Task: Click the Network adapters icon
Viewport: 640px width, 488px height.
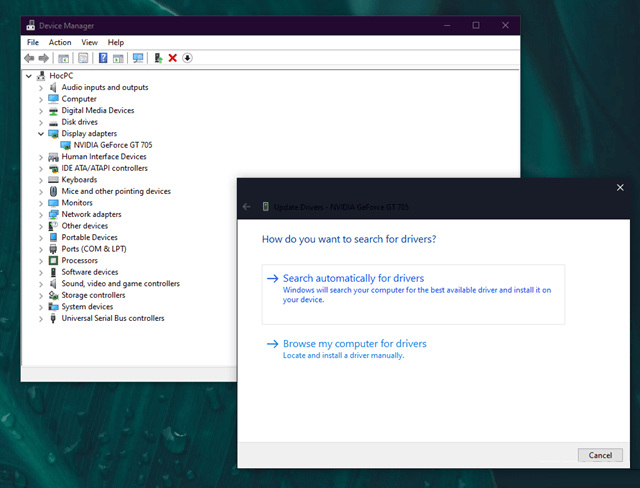Action: [x=53, y=215]
